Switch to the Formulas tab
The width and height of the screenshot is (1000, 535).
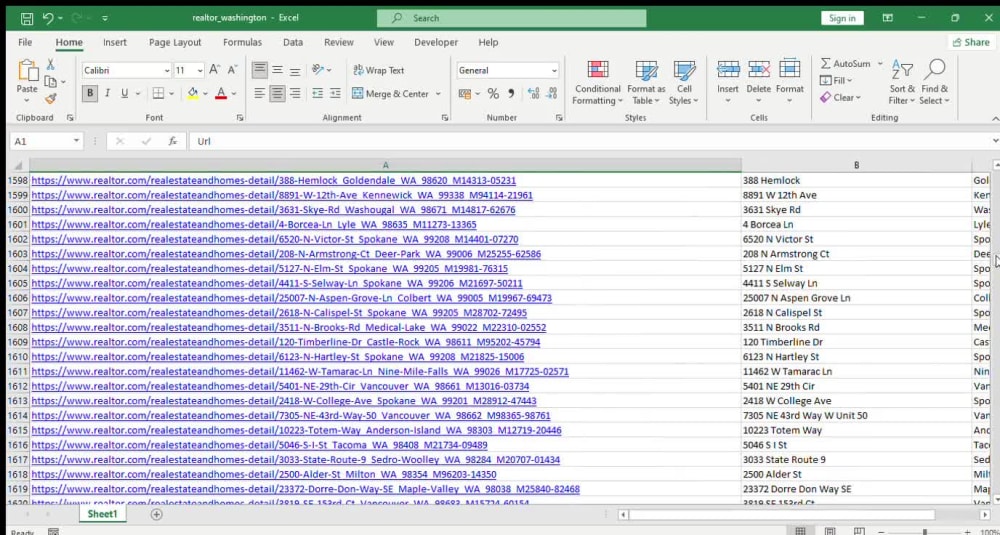(x=242, y=42)
